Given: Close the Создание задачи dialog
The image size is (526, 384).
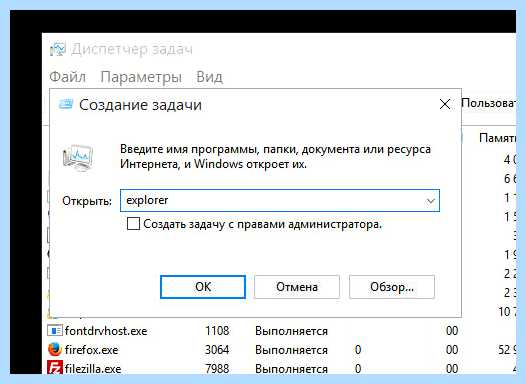Looking at the screenshot, I should tap(445, 104).
